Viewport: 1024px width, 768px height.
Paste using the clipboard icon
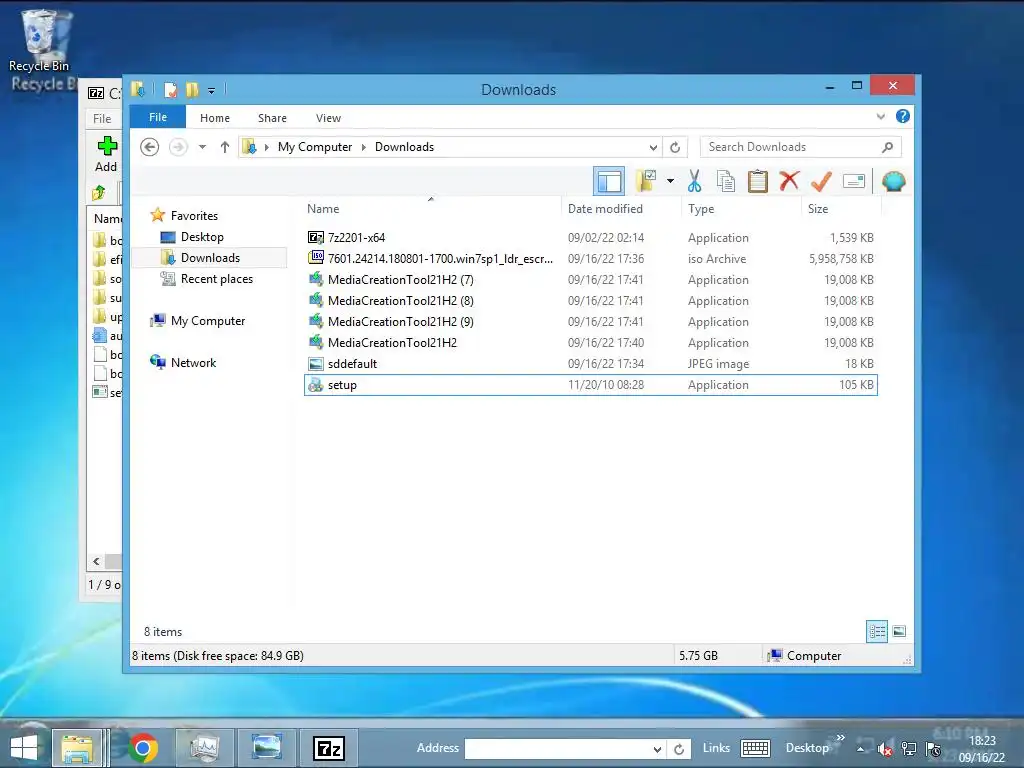click(x=758, y=181)
